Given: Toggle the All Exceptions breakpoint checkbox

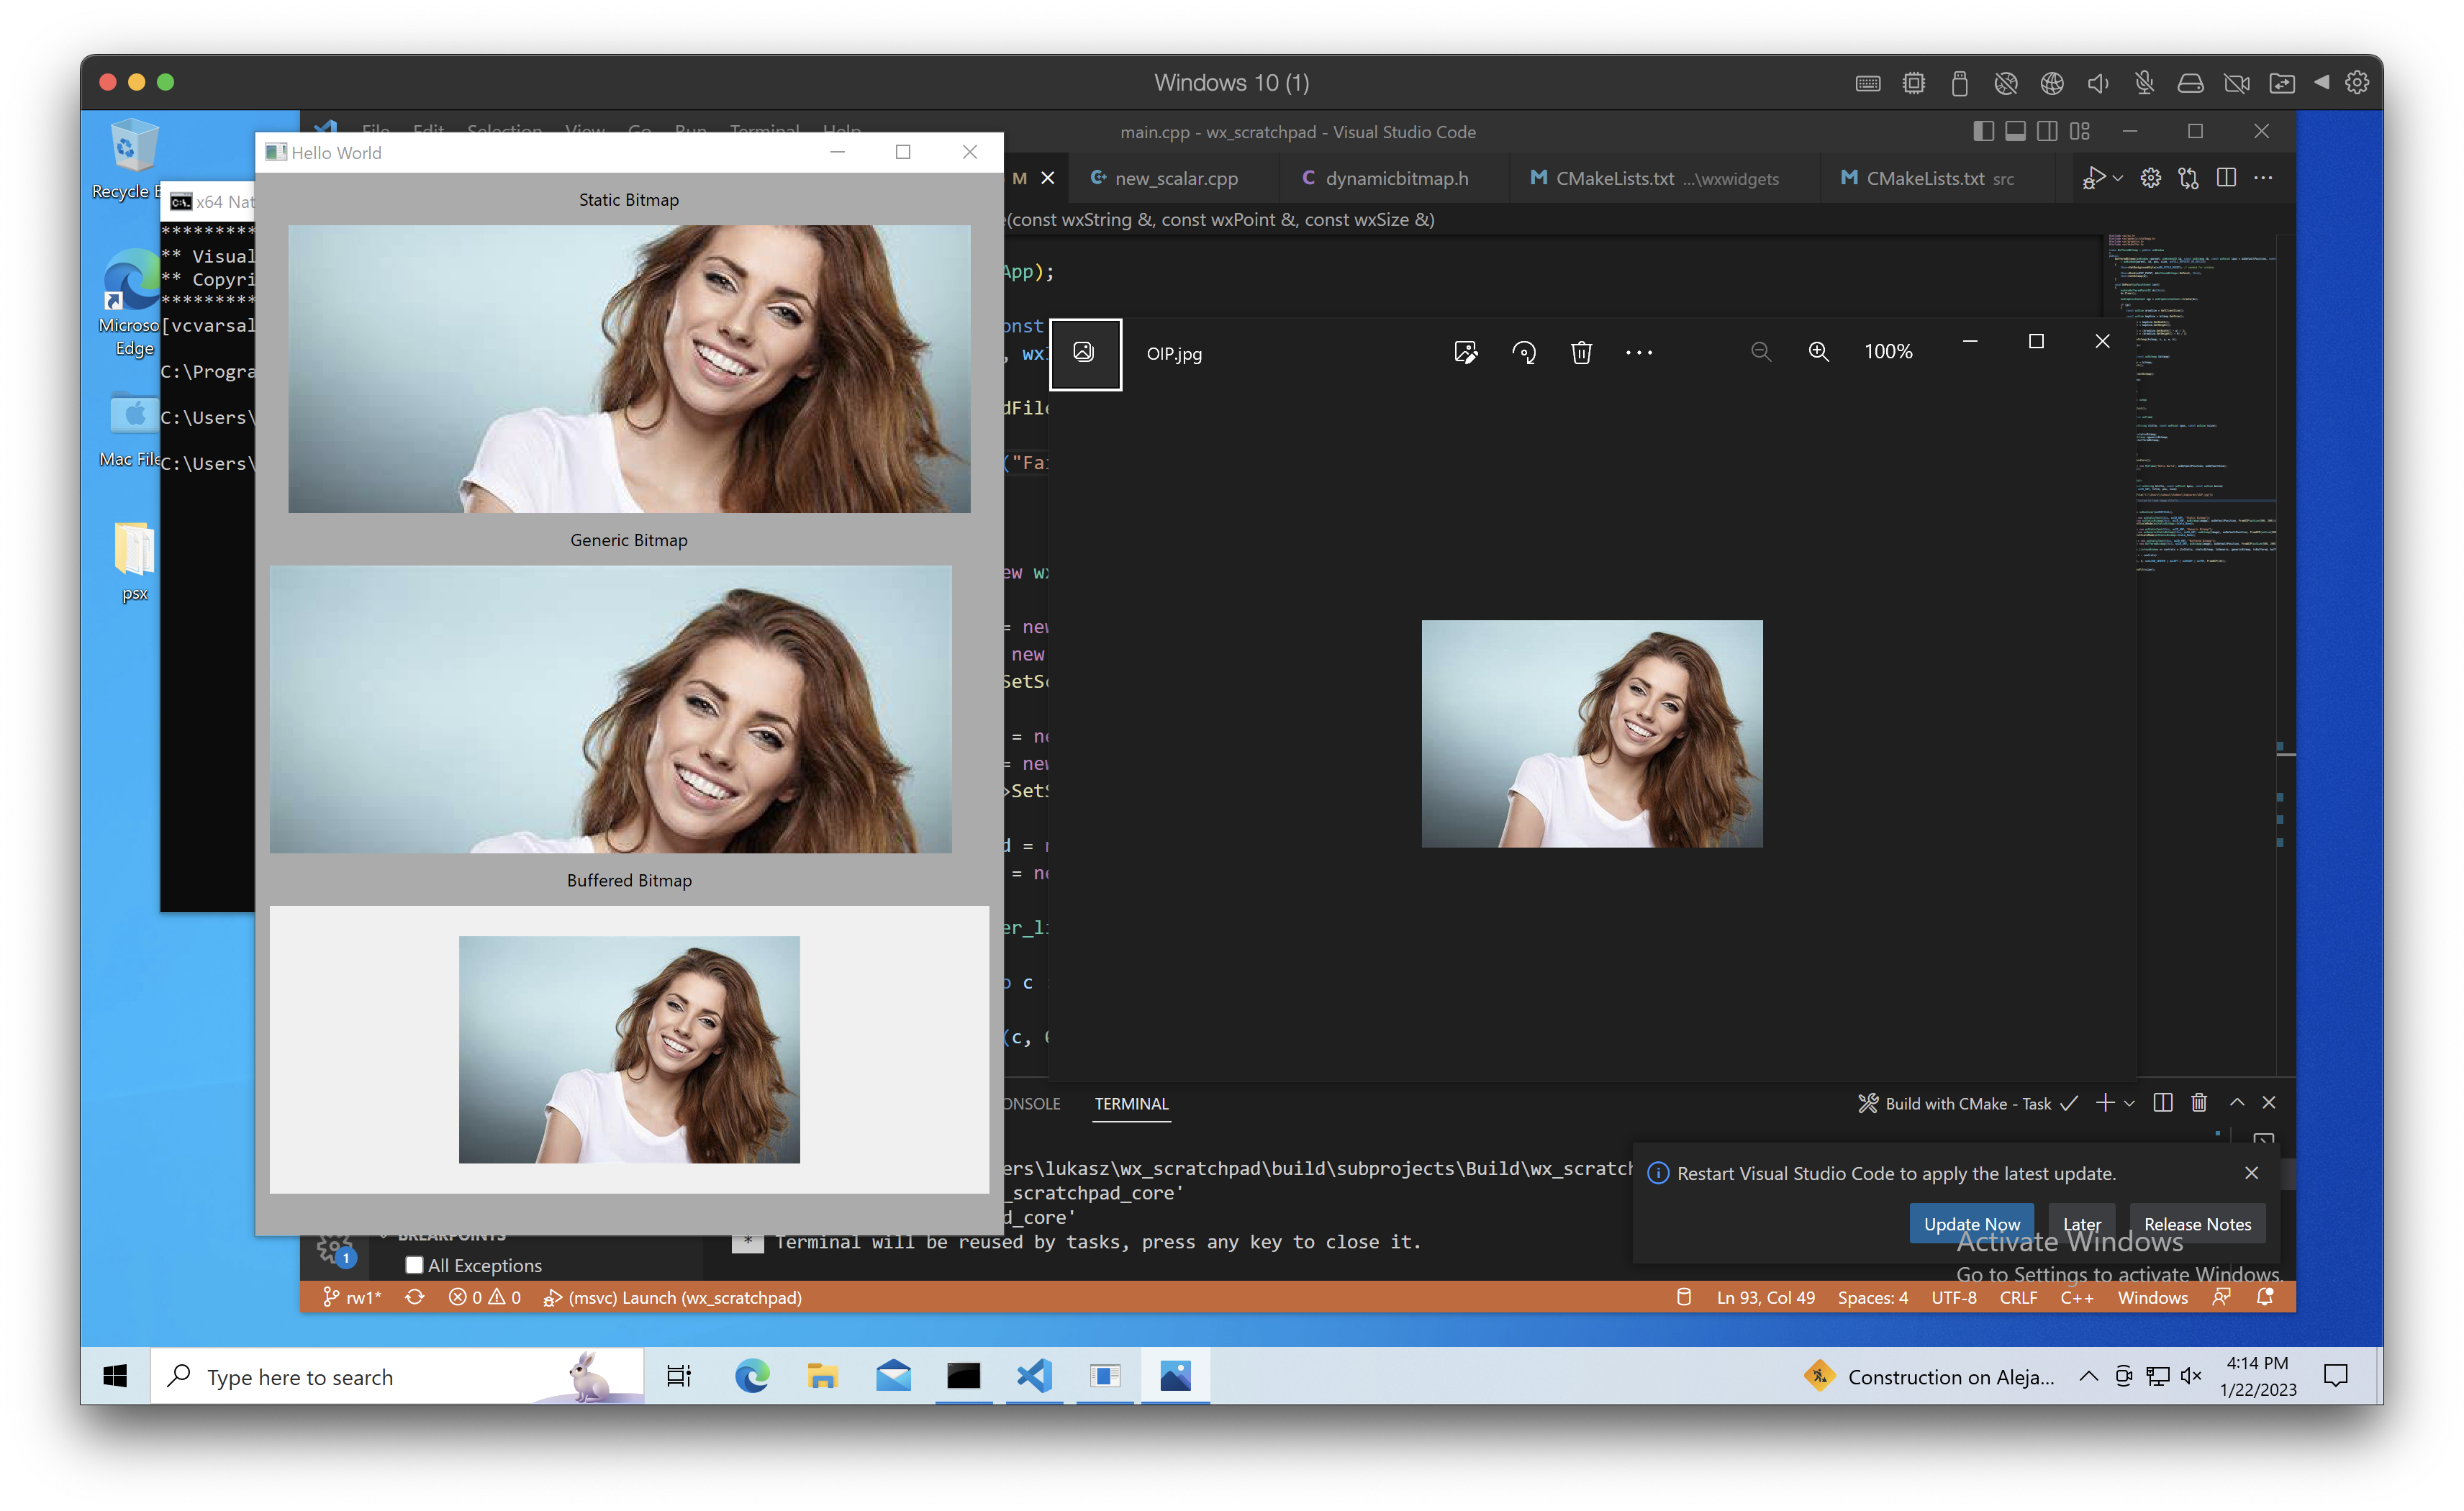Looking at the screenshot, I should [x=414, y=1265].
